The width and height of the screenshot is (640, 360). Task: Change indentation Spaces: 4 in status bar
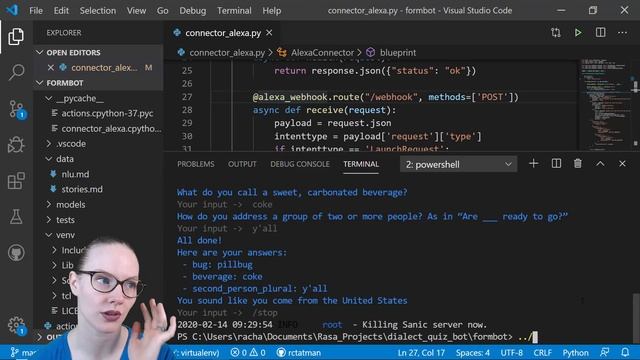click(x=473, y=352)
